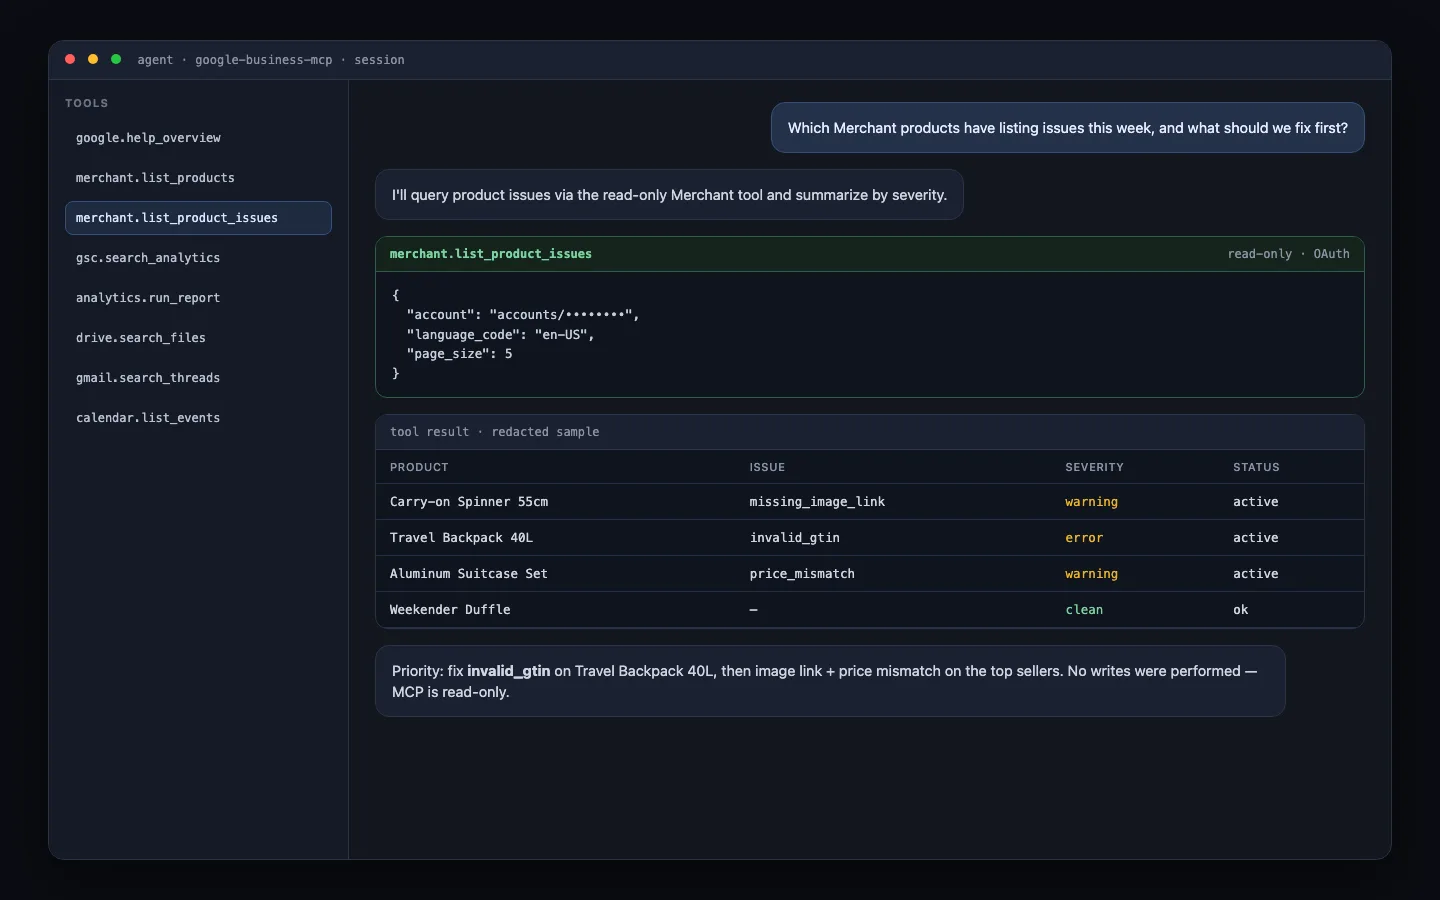Click the "page_size": 5 line
Image resolution: width=1440 pixels, height=900 pixels.
point(459,354)
